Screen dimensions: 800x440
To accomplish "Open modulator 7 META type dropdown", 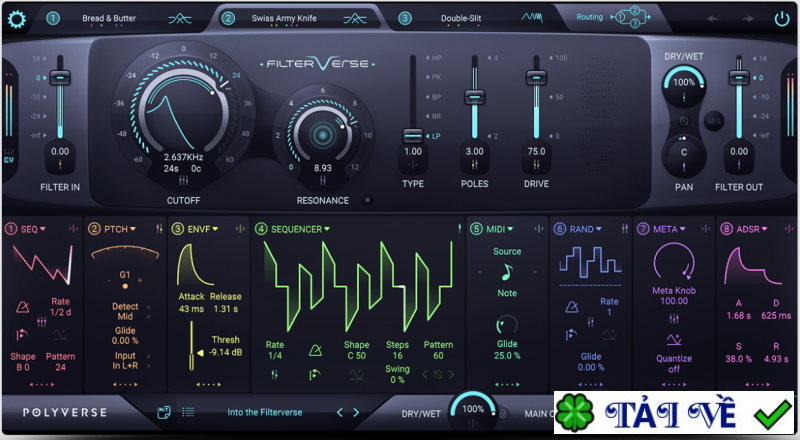I will click(669, 229).
